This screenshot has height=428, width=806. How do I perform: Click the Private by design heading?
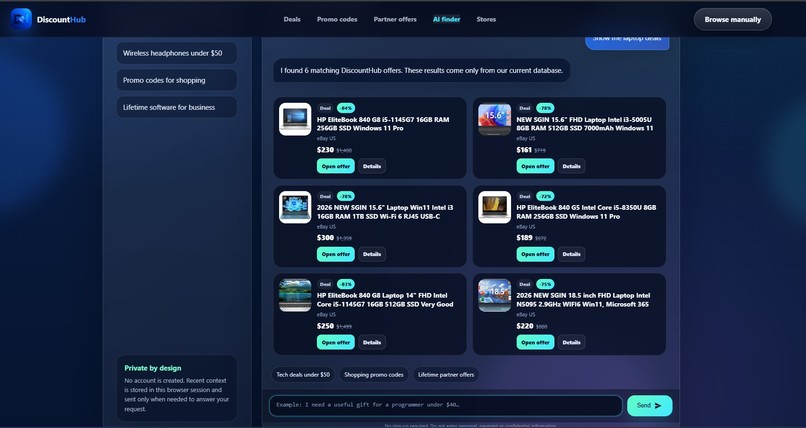coord(153,368)
